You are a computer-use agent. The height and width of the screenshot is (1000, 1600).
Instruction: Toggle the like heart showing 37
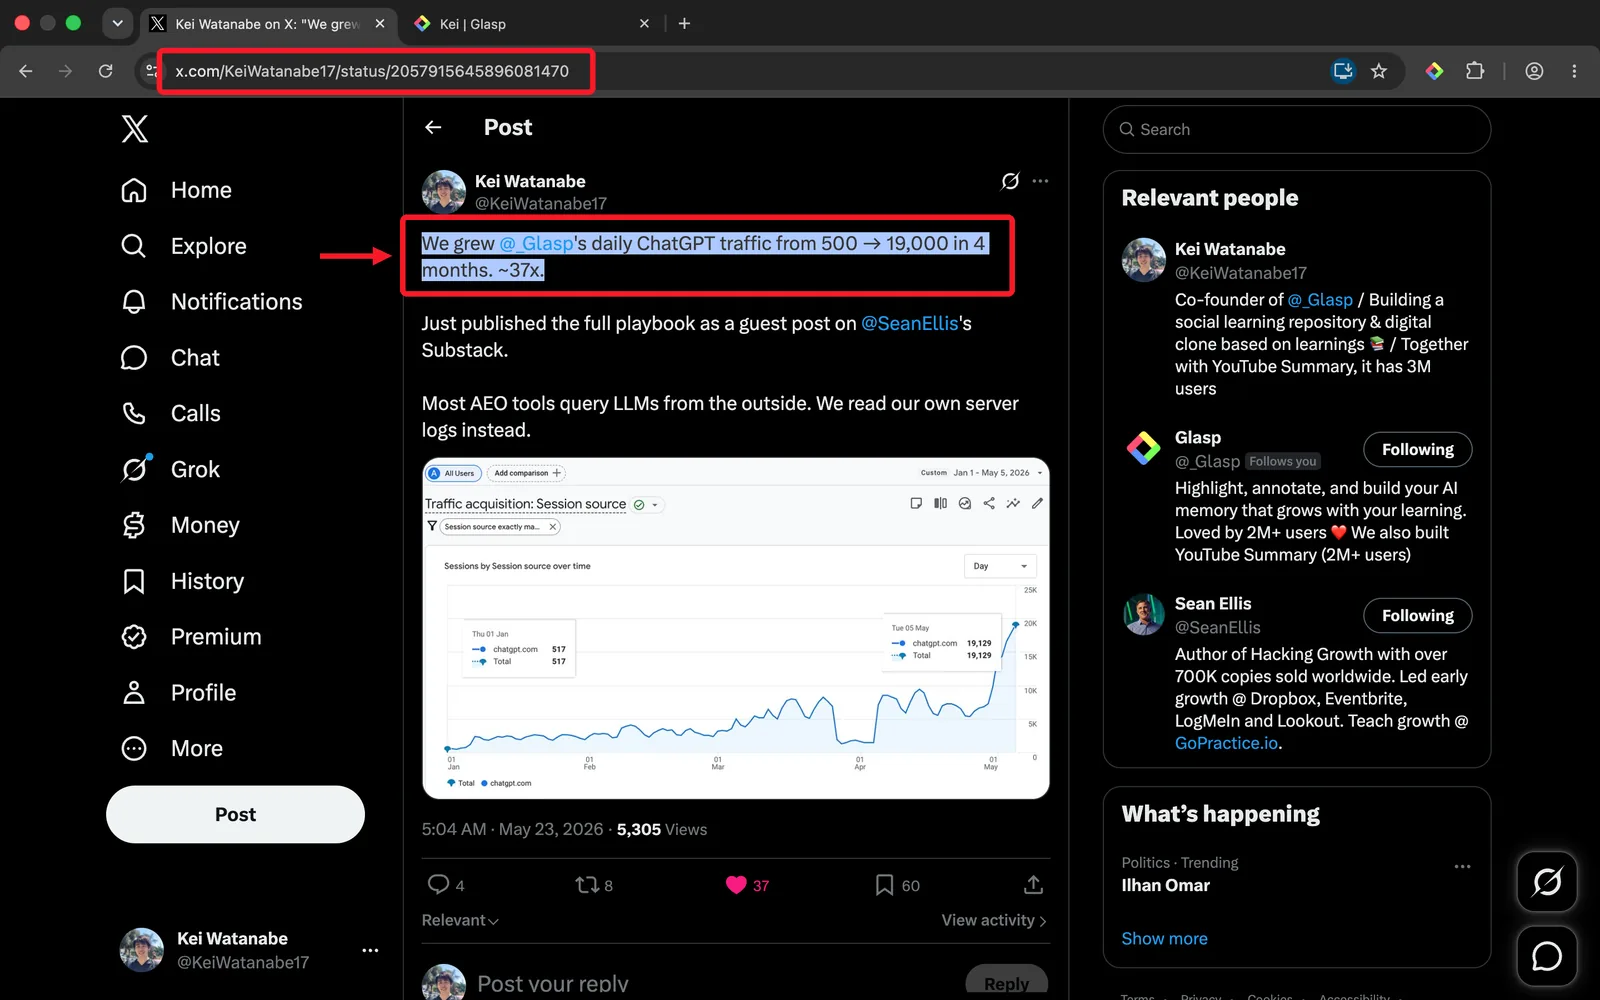click(736, 884)
